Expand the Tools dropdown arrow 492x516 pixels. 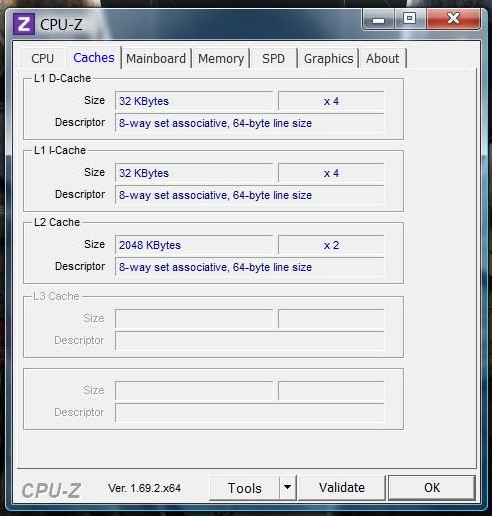click(287, 488)
